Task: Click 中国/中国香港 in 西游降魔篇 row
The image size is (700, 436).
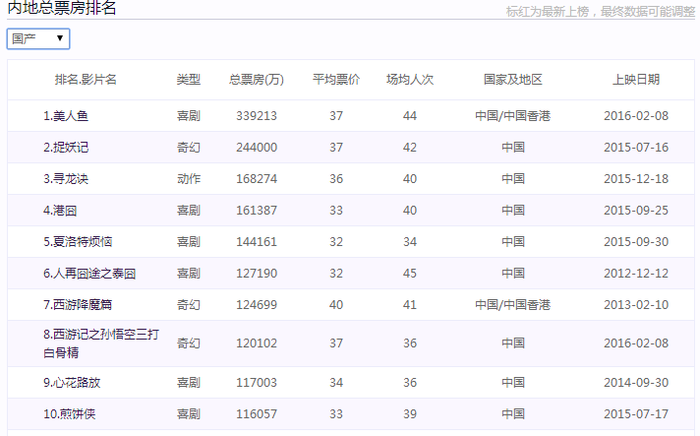Action: (x=513, y=305)
